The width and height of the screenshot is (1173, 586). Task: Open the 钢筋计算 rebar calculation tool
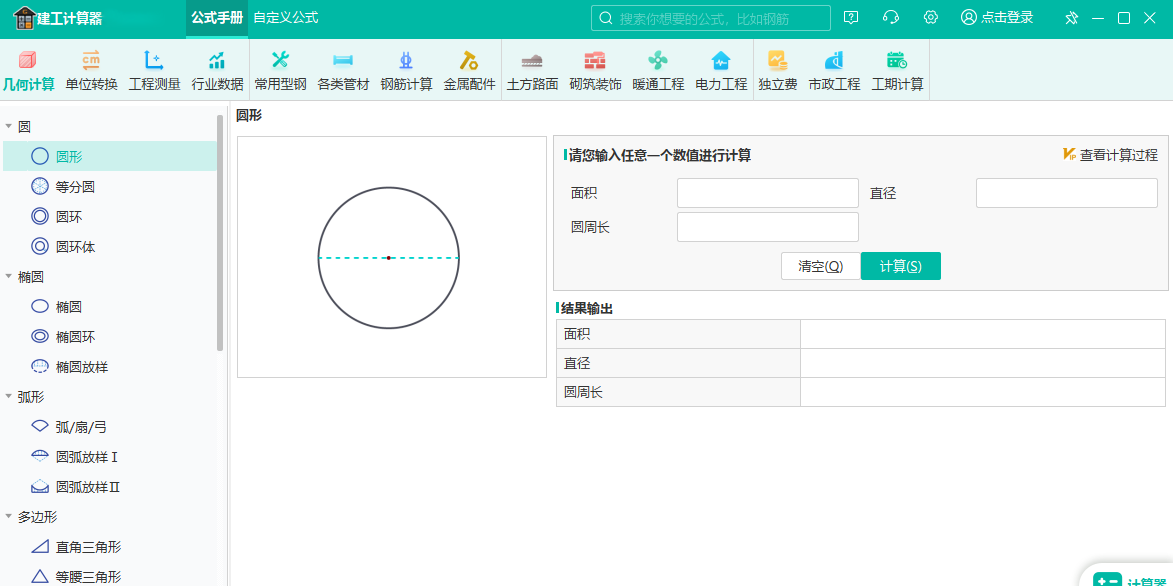coord(405,71)
